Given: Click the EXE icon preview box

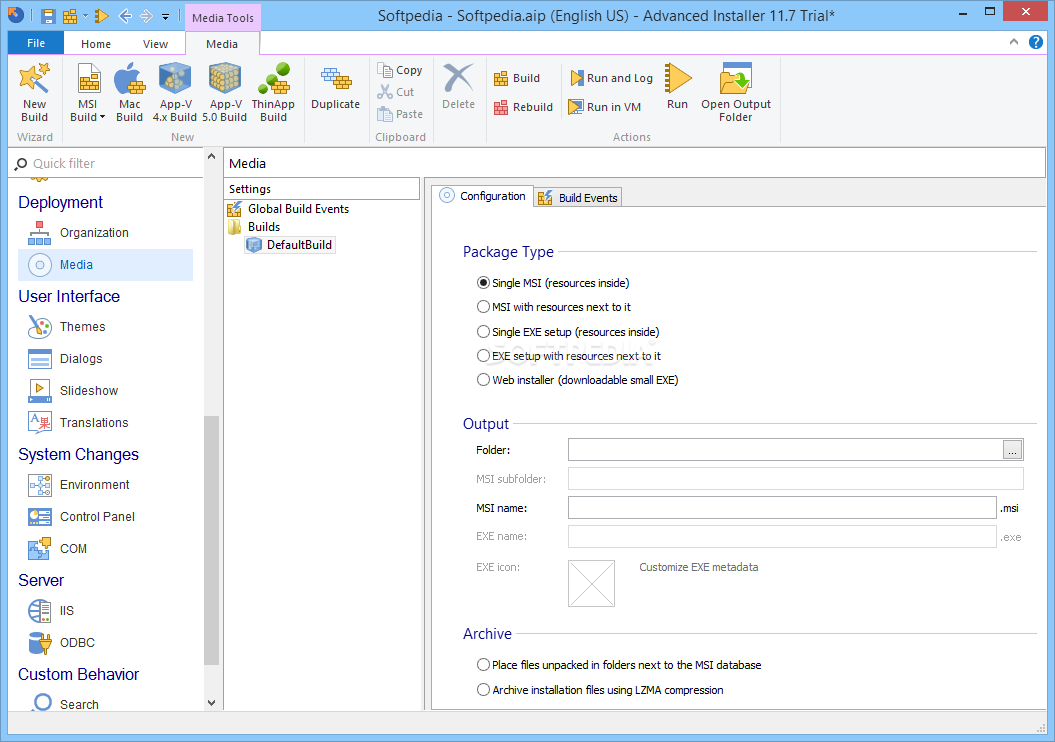Looking at the screenshot, I should pos(591,583).
